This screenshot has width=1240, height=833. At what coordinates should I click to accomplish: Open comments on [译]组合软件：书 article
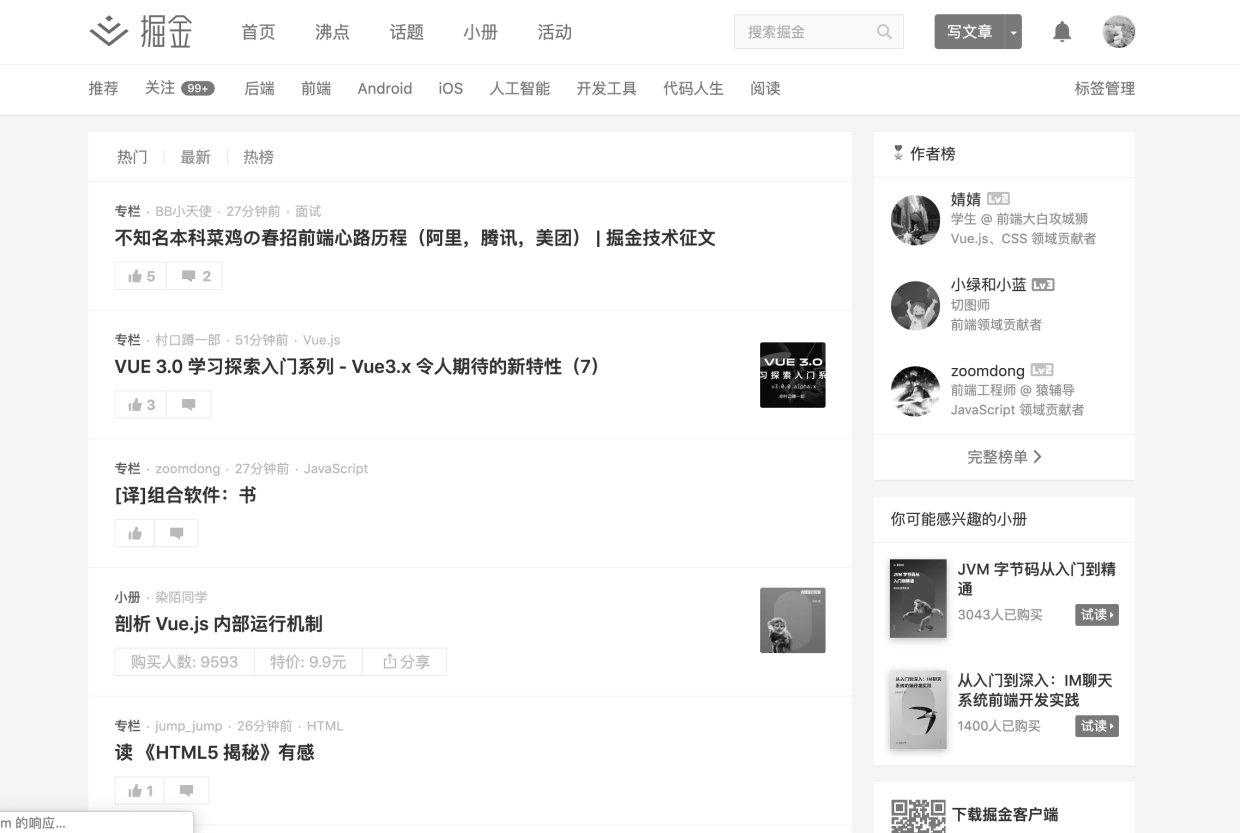coord(177,533)
